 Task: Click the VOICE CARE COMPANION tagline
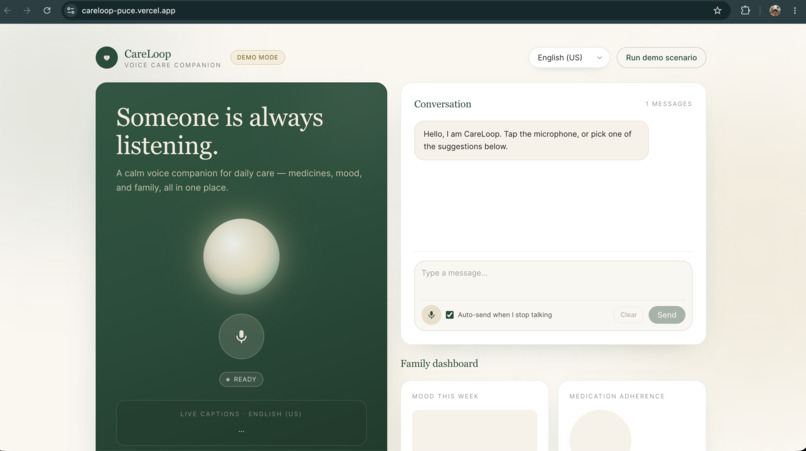tap(173, 65)
